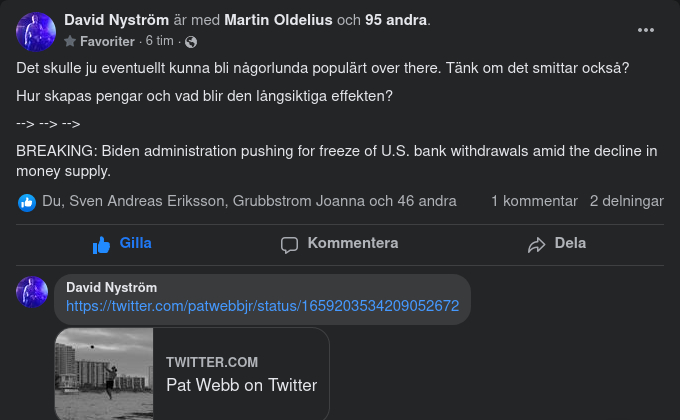Expand the 1 kommentar comments list
The height and width of the screenshot is (420, 680).
click(533, 201)
